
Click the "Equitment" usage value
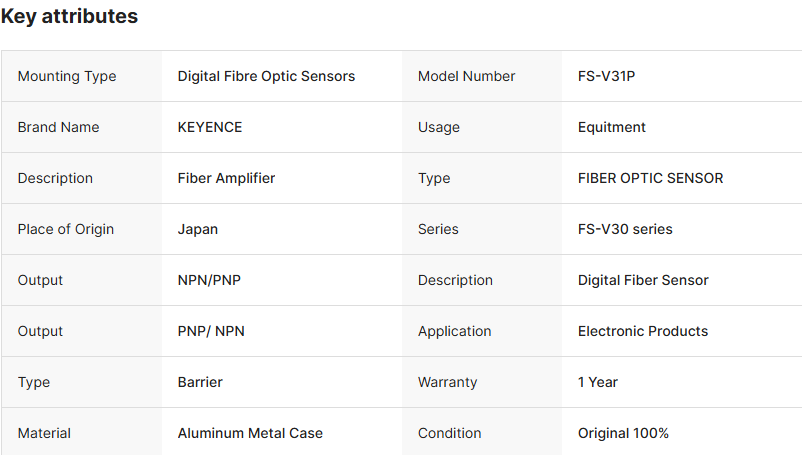click(x=612, y=127)
